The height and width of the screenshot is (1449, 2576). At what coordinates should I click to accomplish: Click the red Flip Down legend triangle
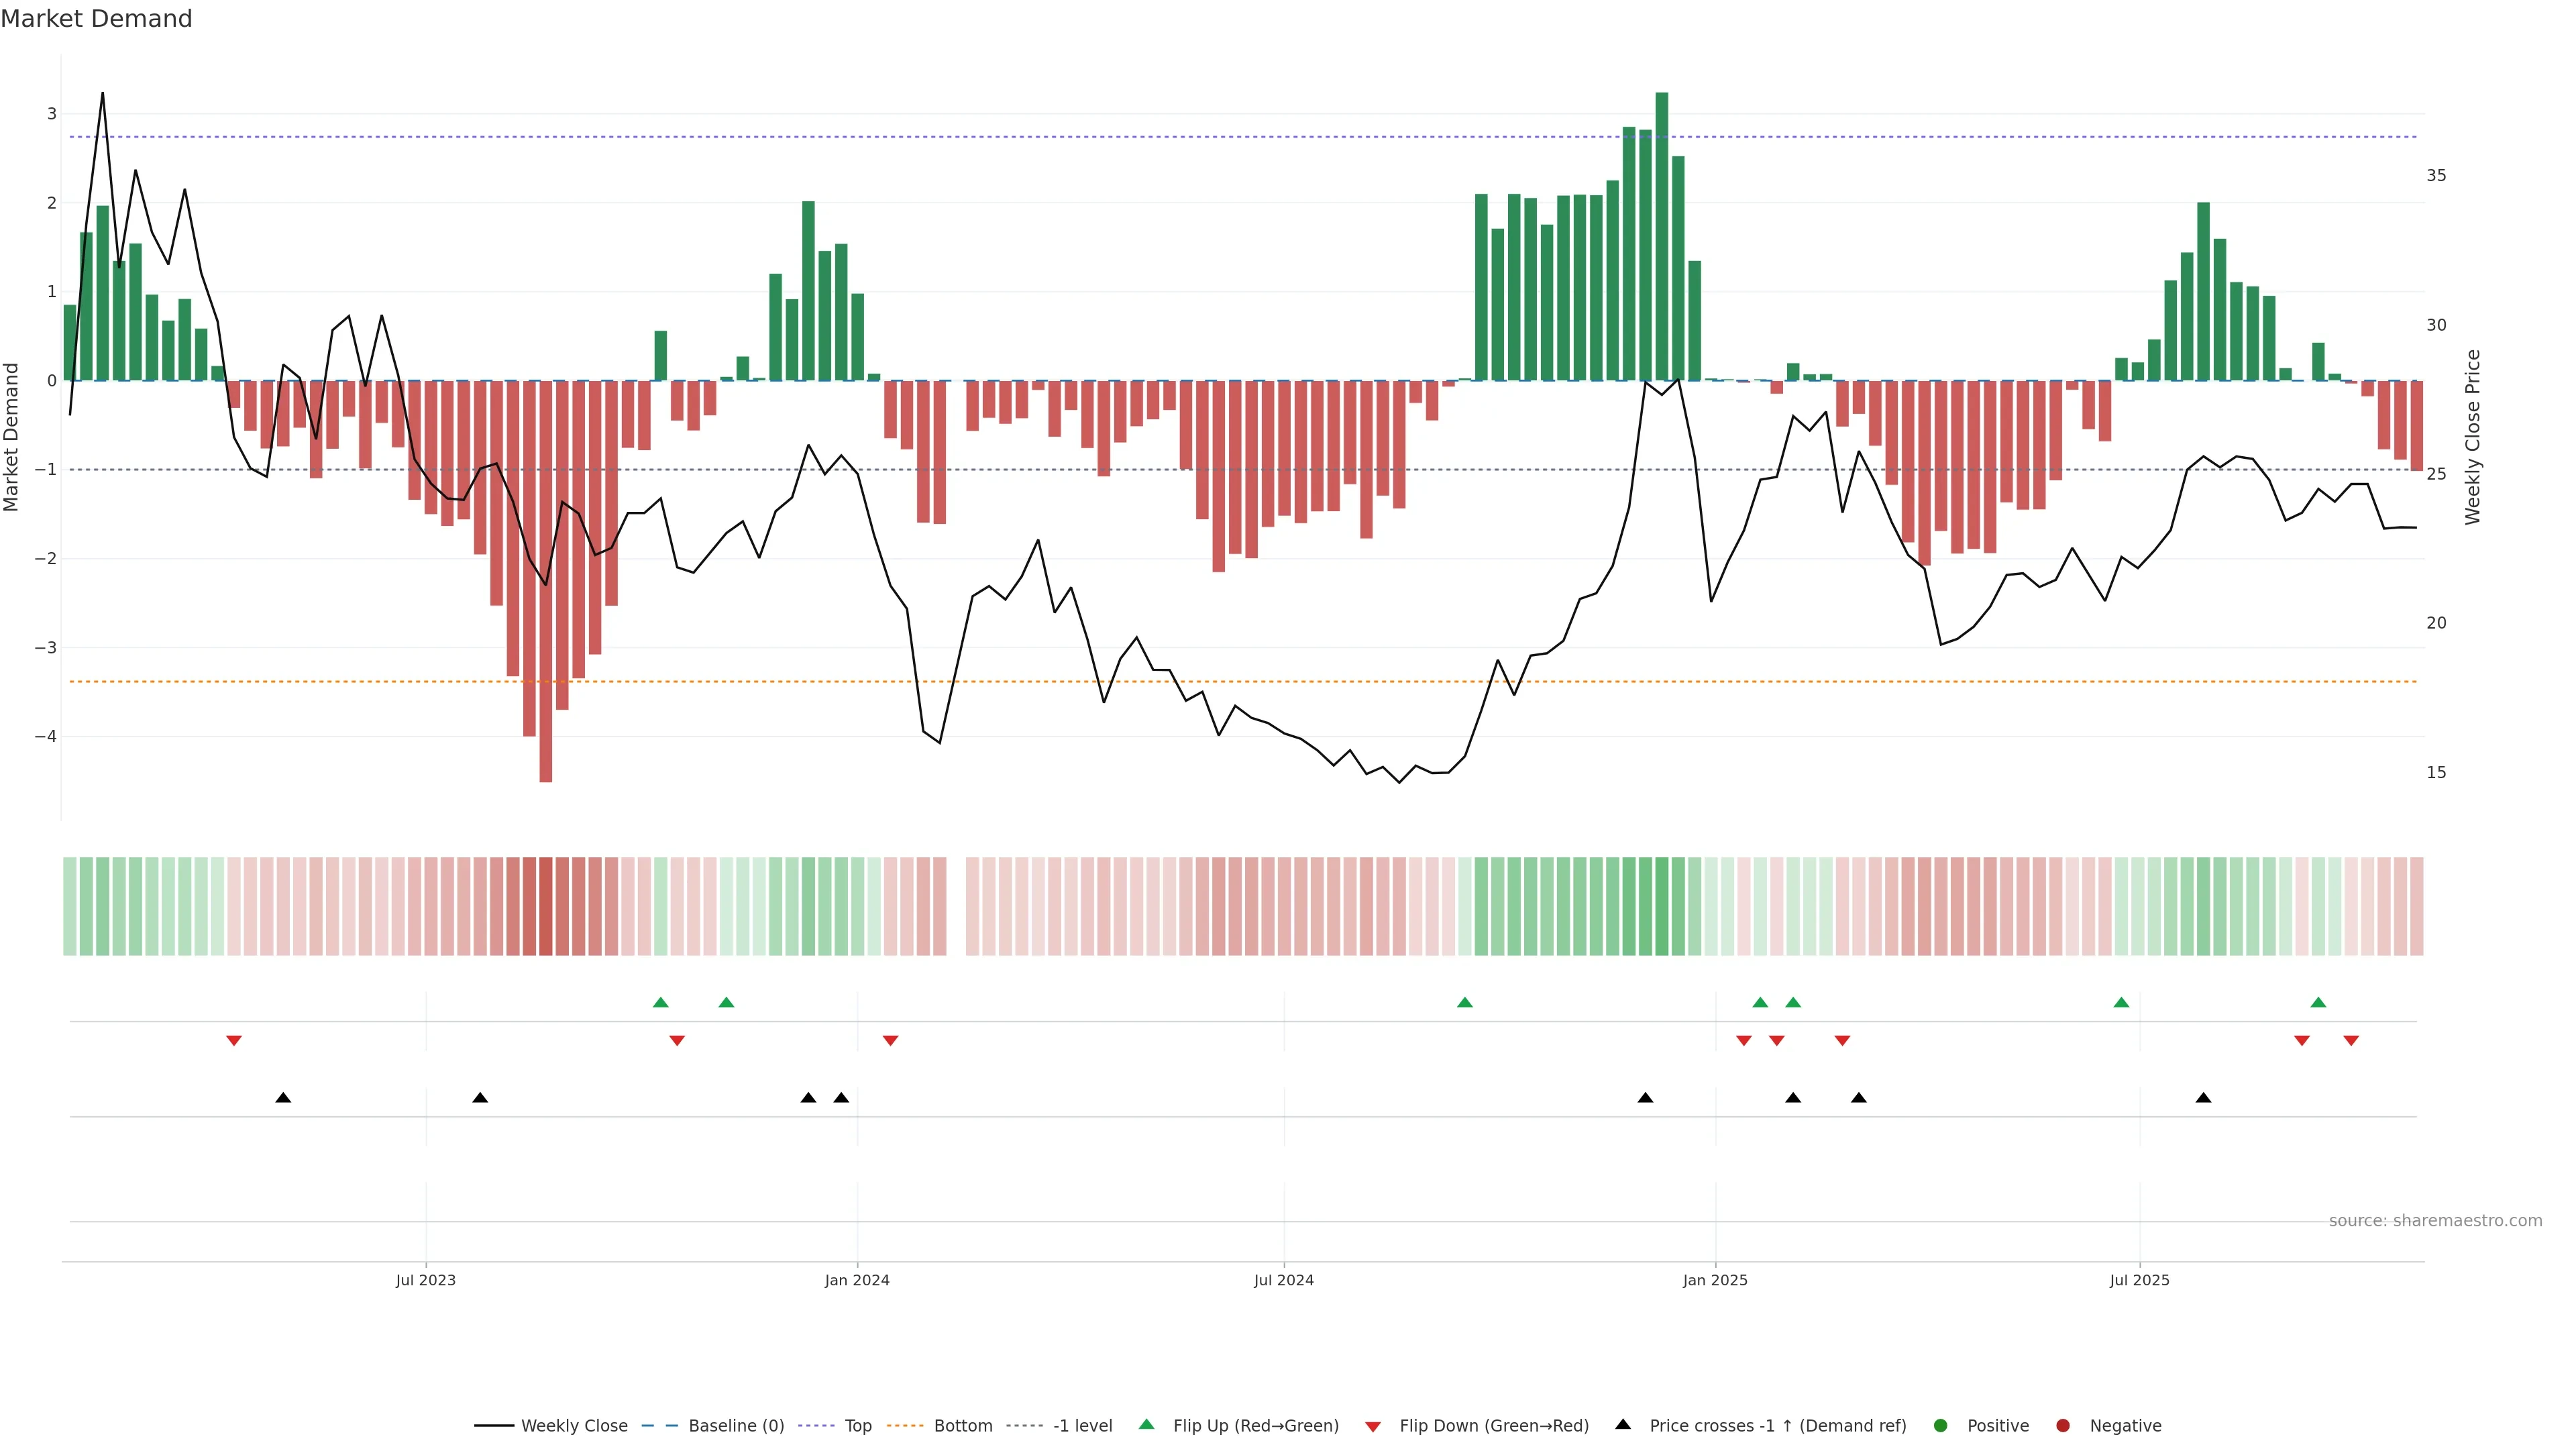click(1373, 1427)
